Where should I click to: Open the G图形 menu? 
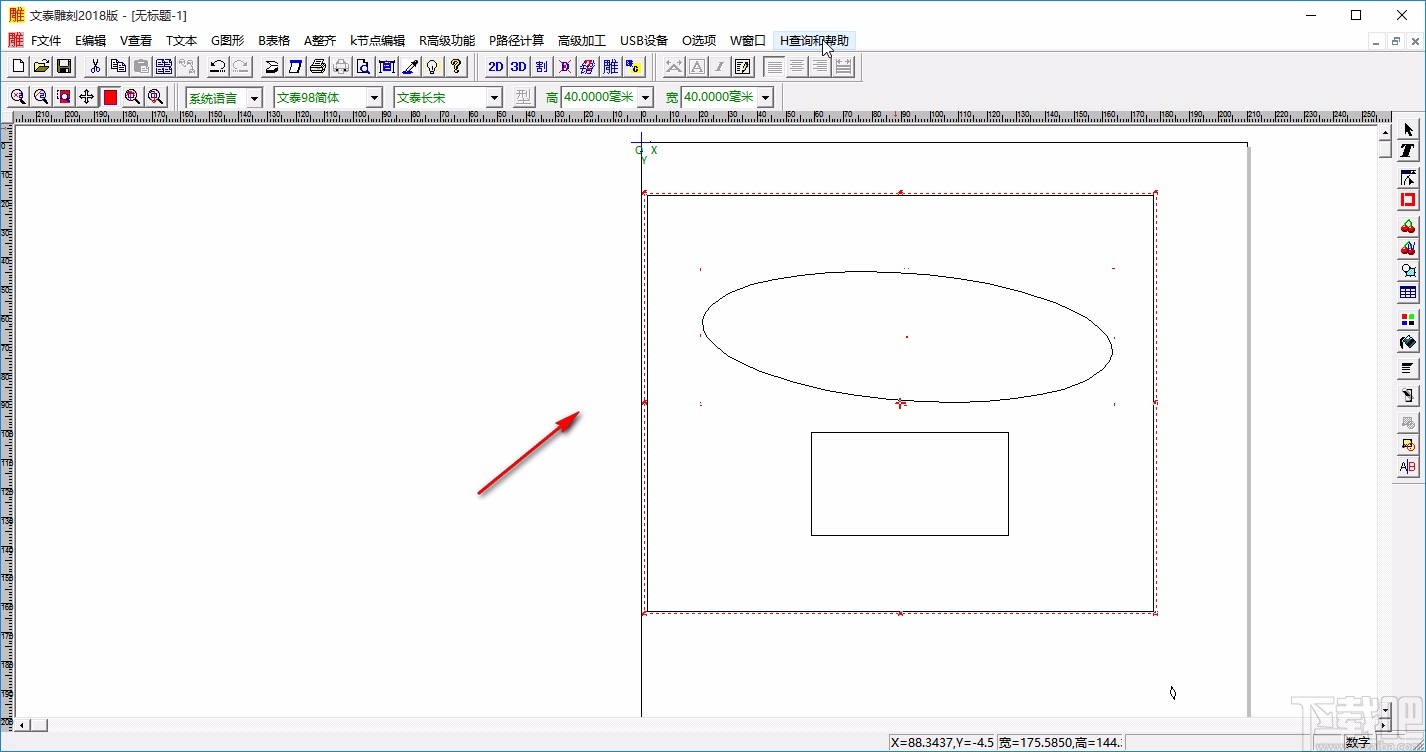[x=228, y=41]
